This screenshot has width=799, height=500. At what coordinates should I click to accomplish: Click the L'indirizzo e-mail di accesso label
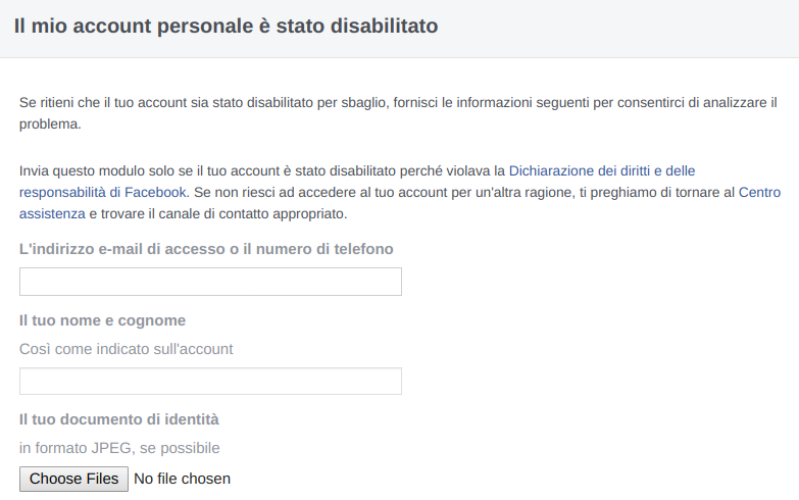pos(206,249)
